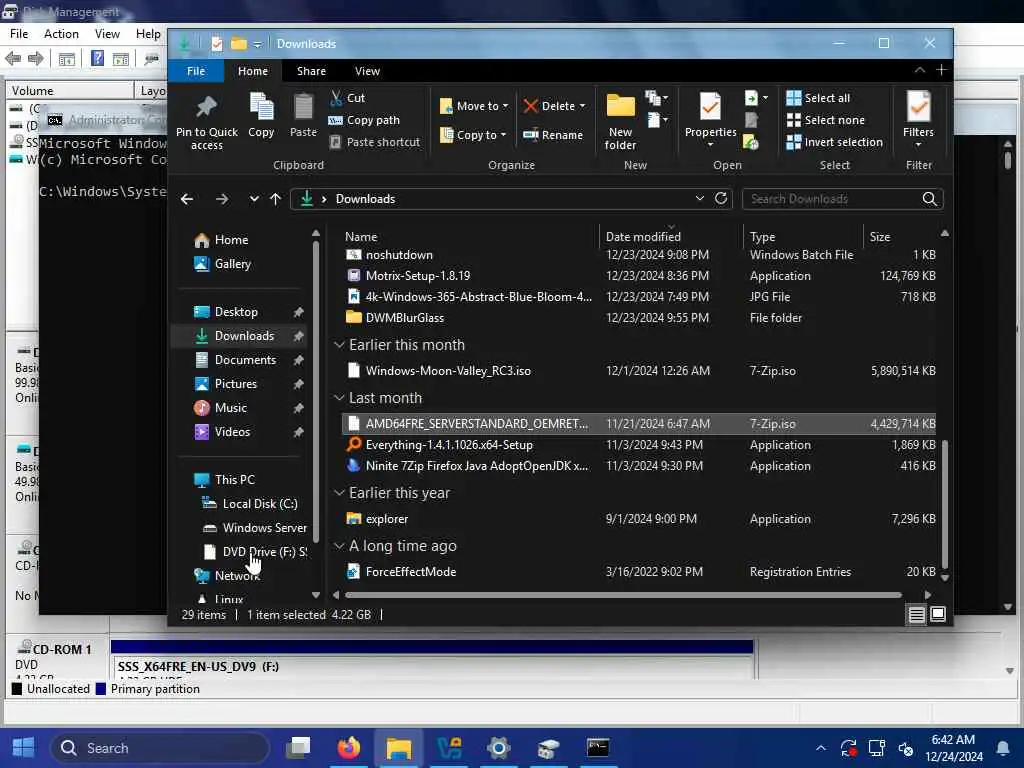Switch to large icons view layout icon
This screenshot has height=768, width=1024.
[x=938, y=615]
